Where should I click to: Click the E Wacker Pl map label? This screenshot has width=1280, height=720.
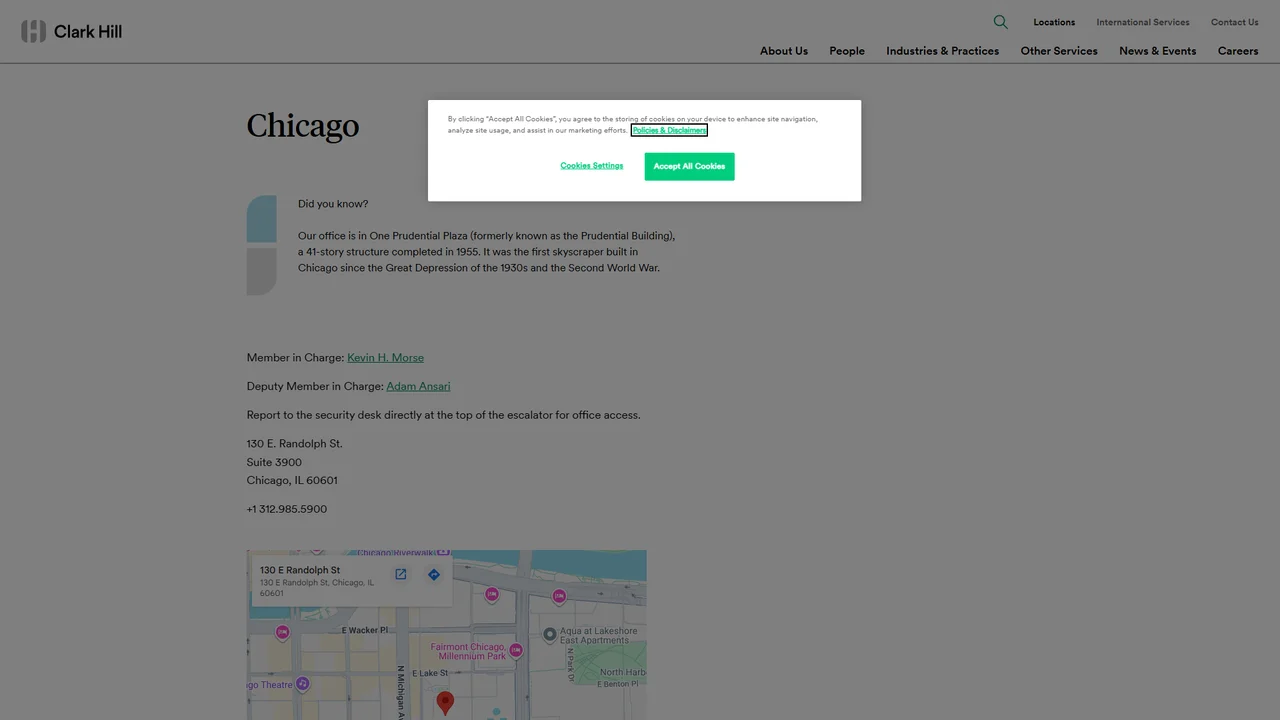coord(364,630)
